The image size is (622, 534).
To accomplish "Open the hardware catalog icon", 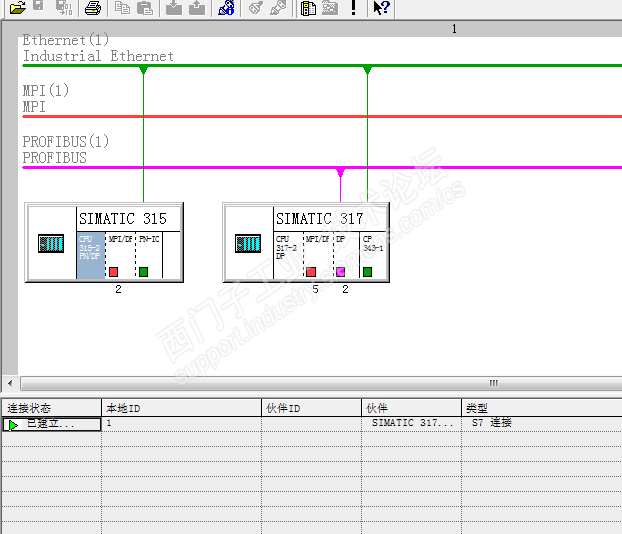I will (x=308, y=8).
